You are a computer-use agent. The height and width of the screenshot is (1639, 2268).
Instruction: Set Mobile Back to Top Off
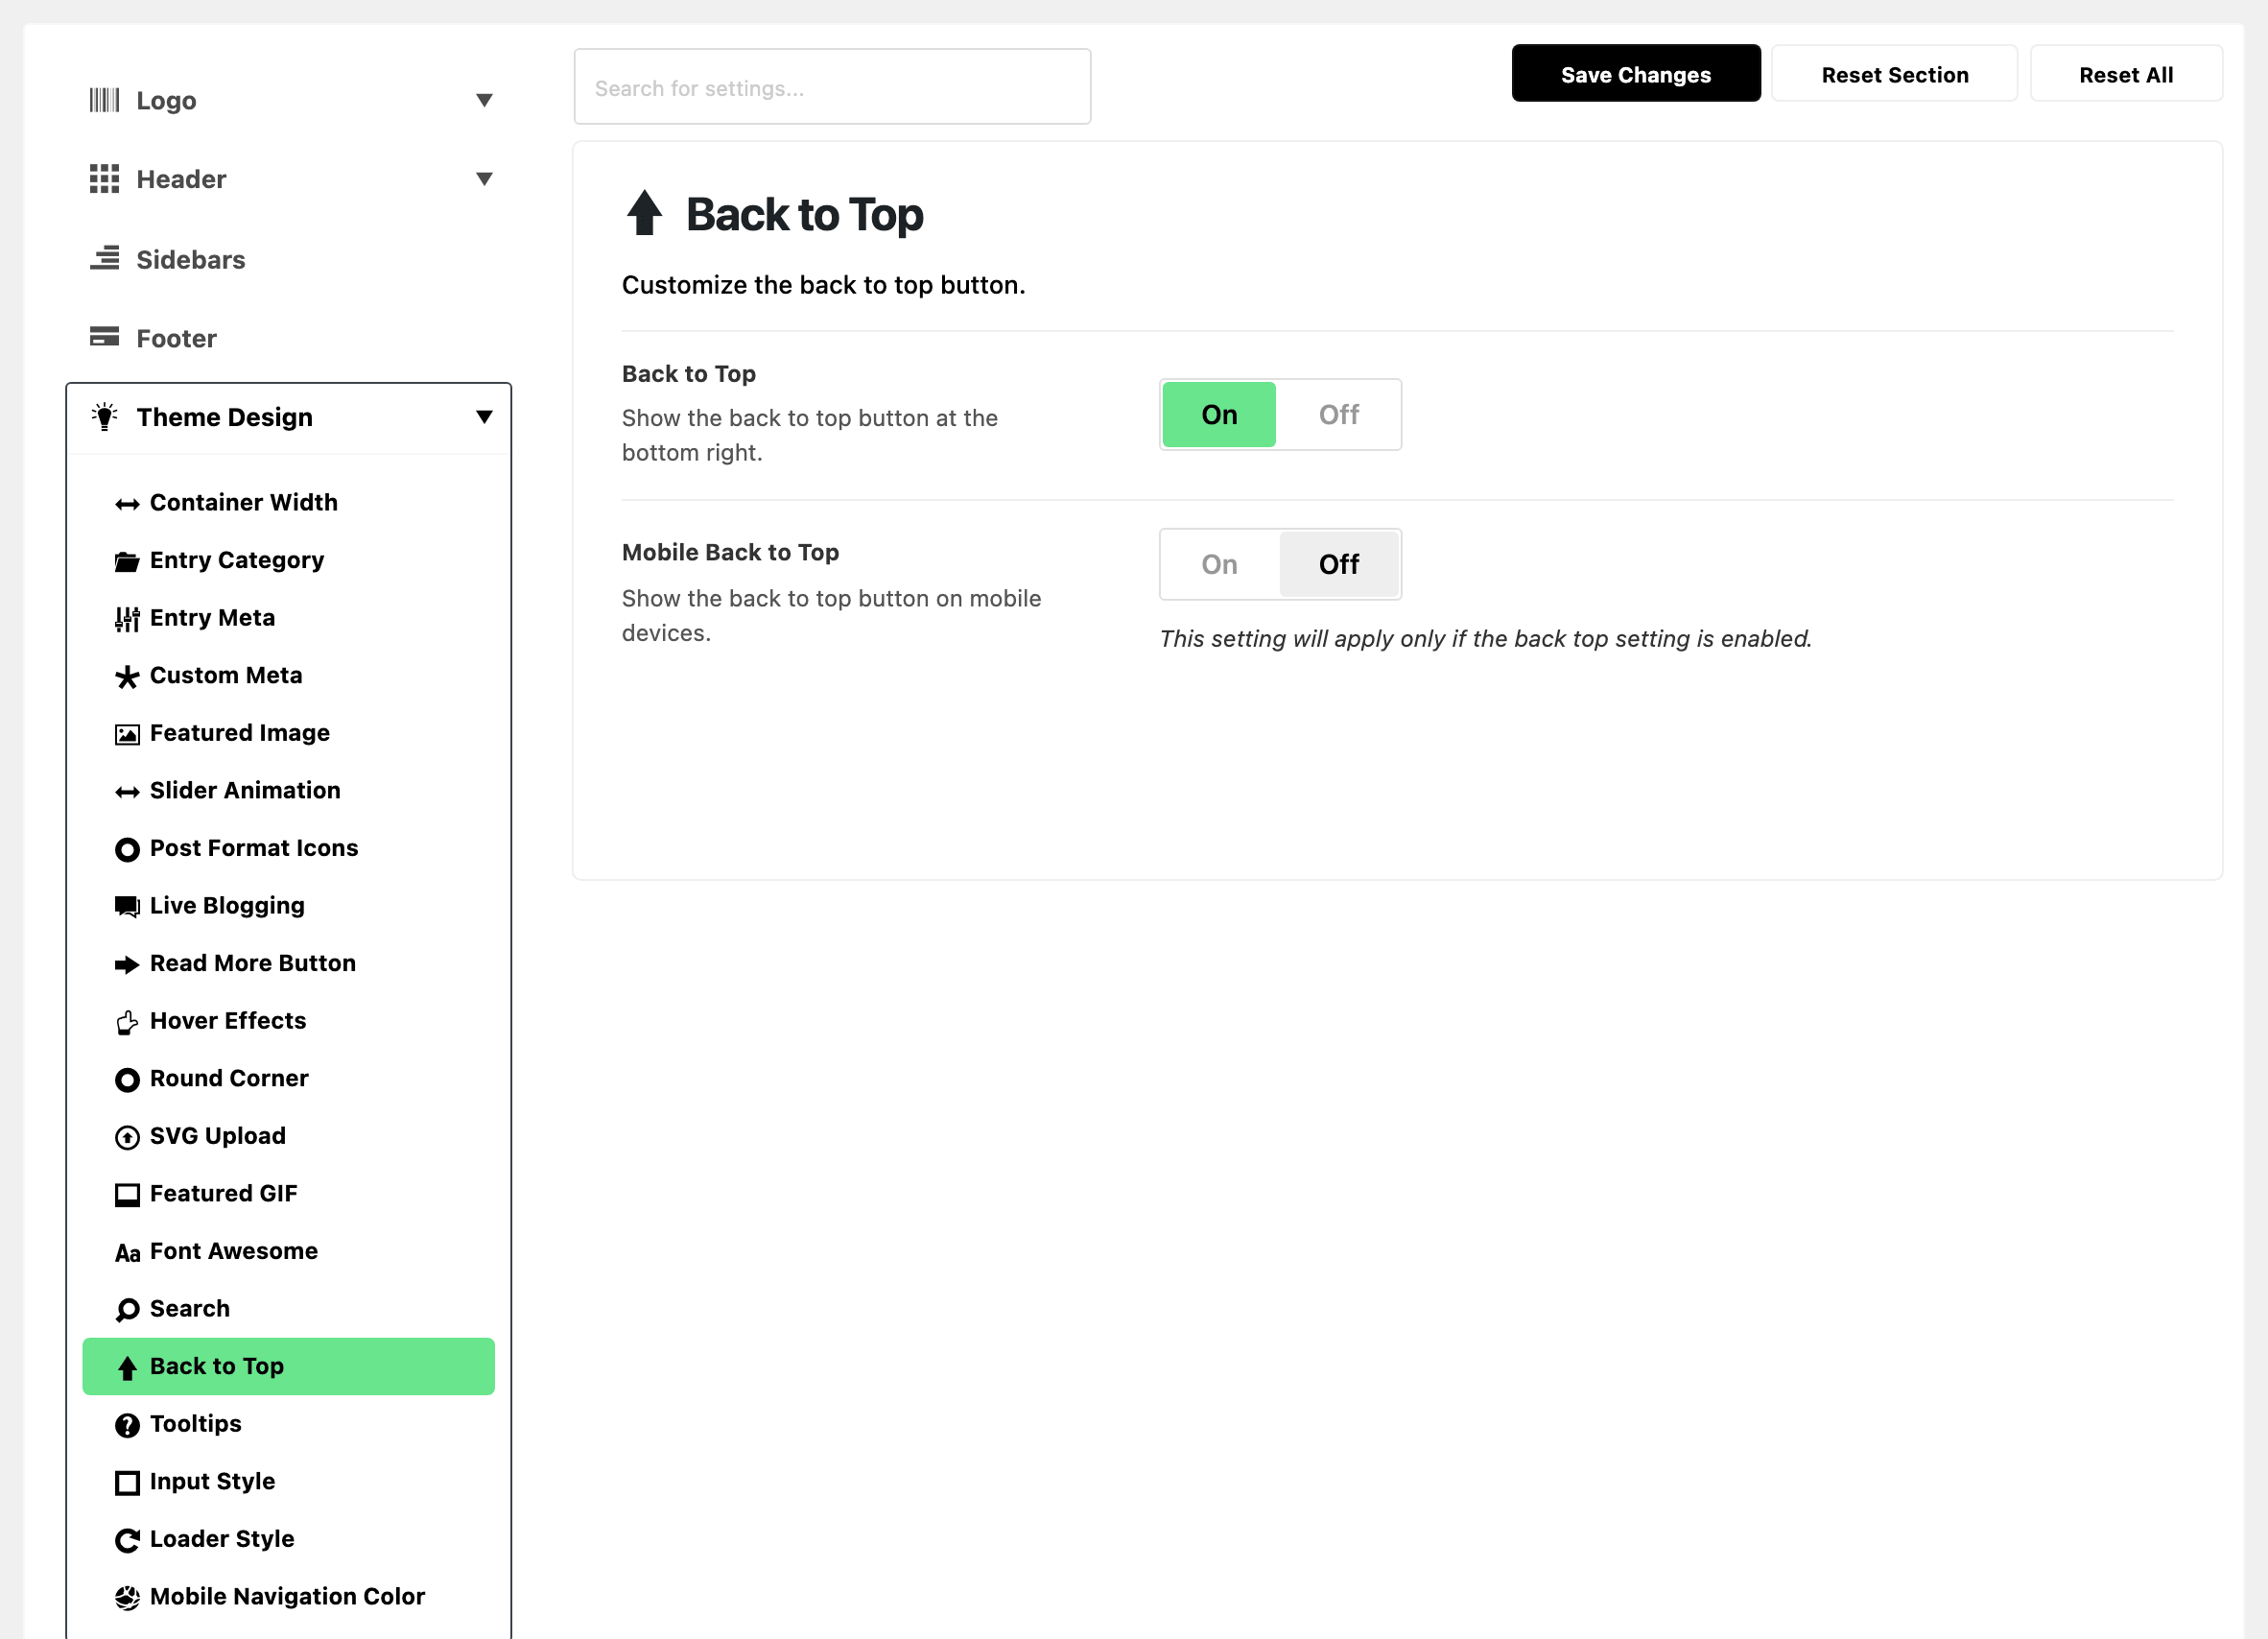click(1338, 564)
